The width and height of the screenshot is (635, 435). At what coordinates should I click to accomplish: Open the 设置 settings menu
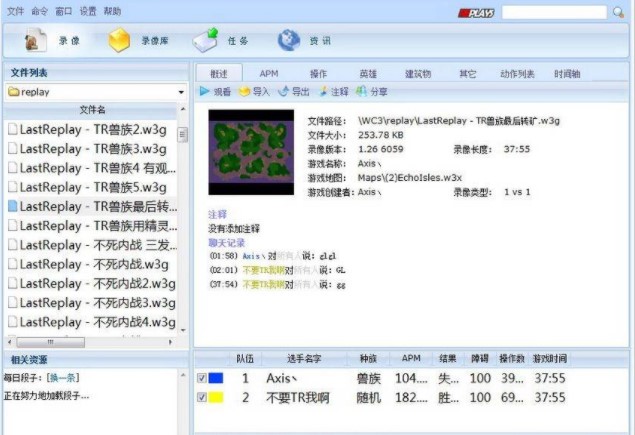[88, 12]
